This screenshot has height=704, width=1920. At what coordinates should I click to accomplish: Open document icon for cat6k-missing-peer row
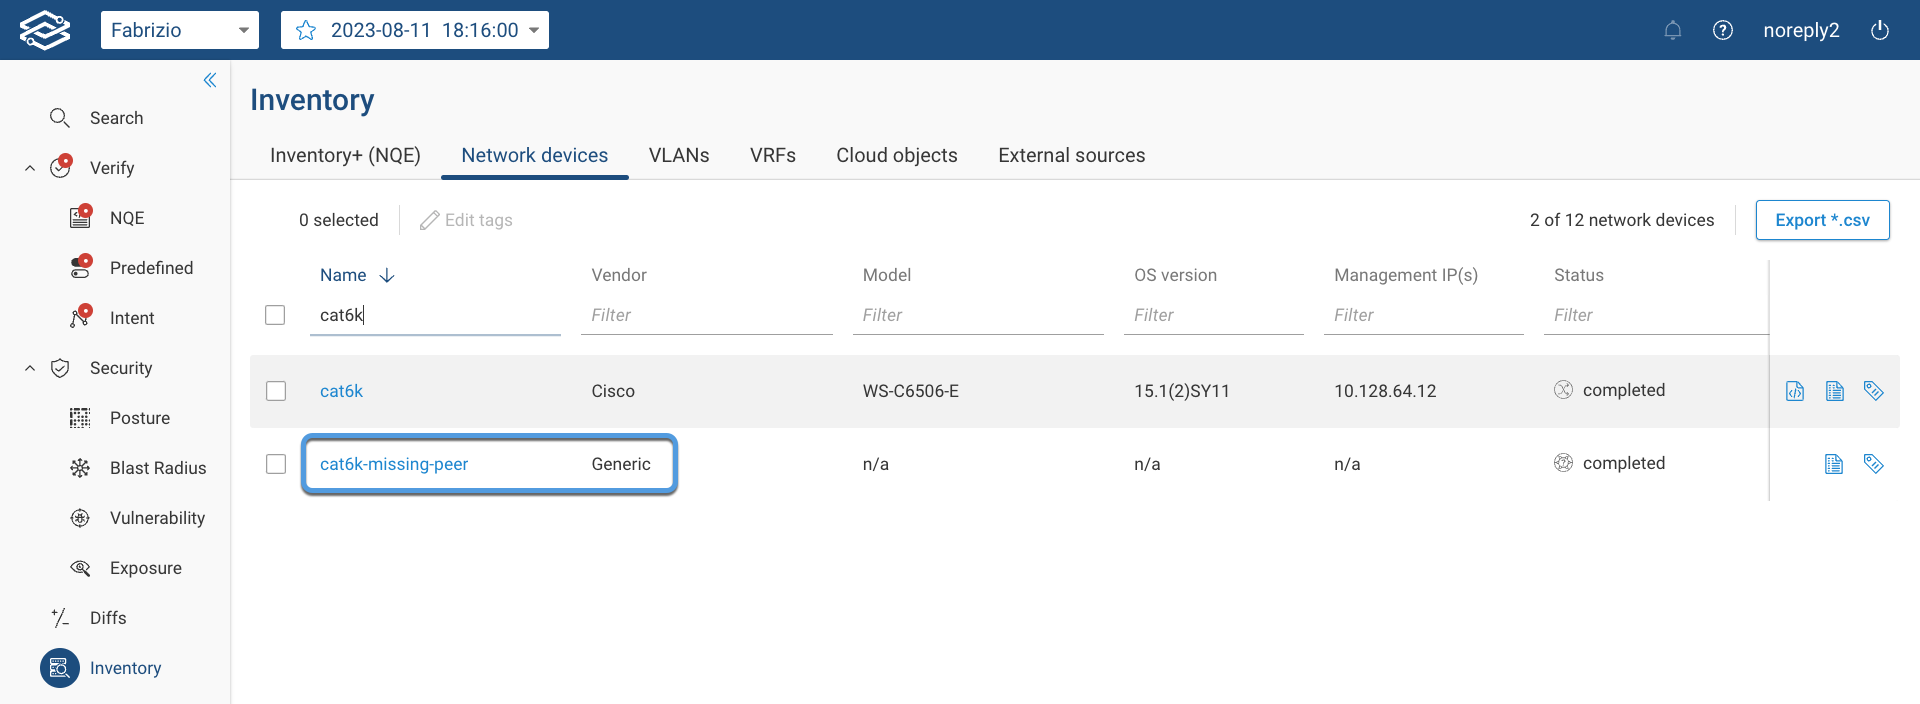[x=1833, y=464]
